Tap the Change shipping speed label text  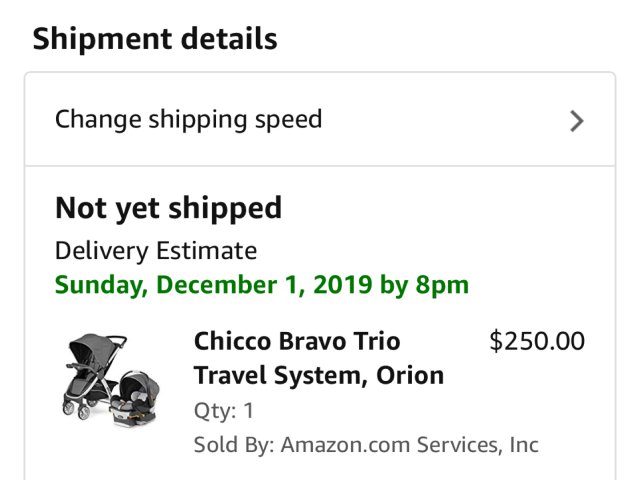click(x=188, y=120)
